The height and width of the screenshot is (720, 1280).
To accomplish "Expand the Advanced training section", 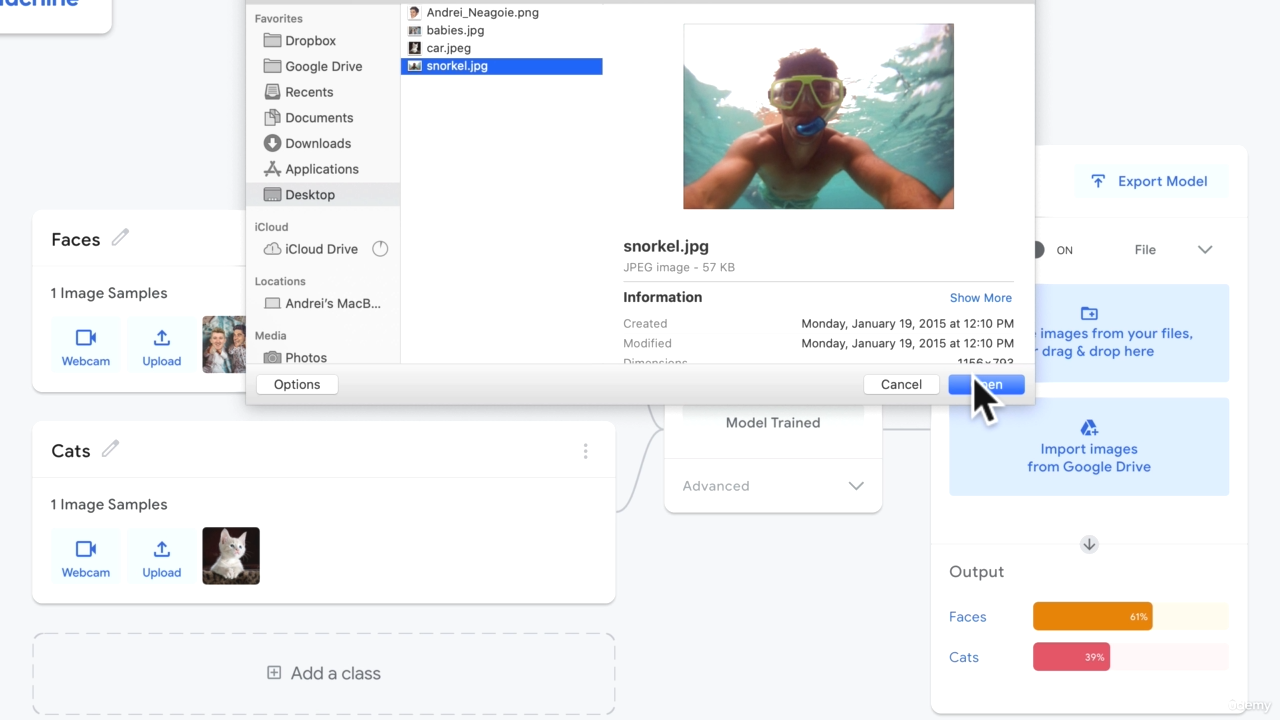I will point(772,486).
